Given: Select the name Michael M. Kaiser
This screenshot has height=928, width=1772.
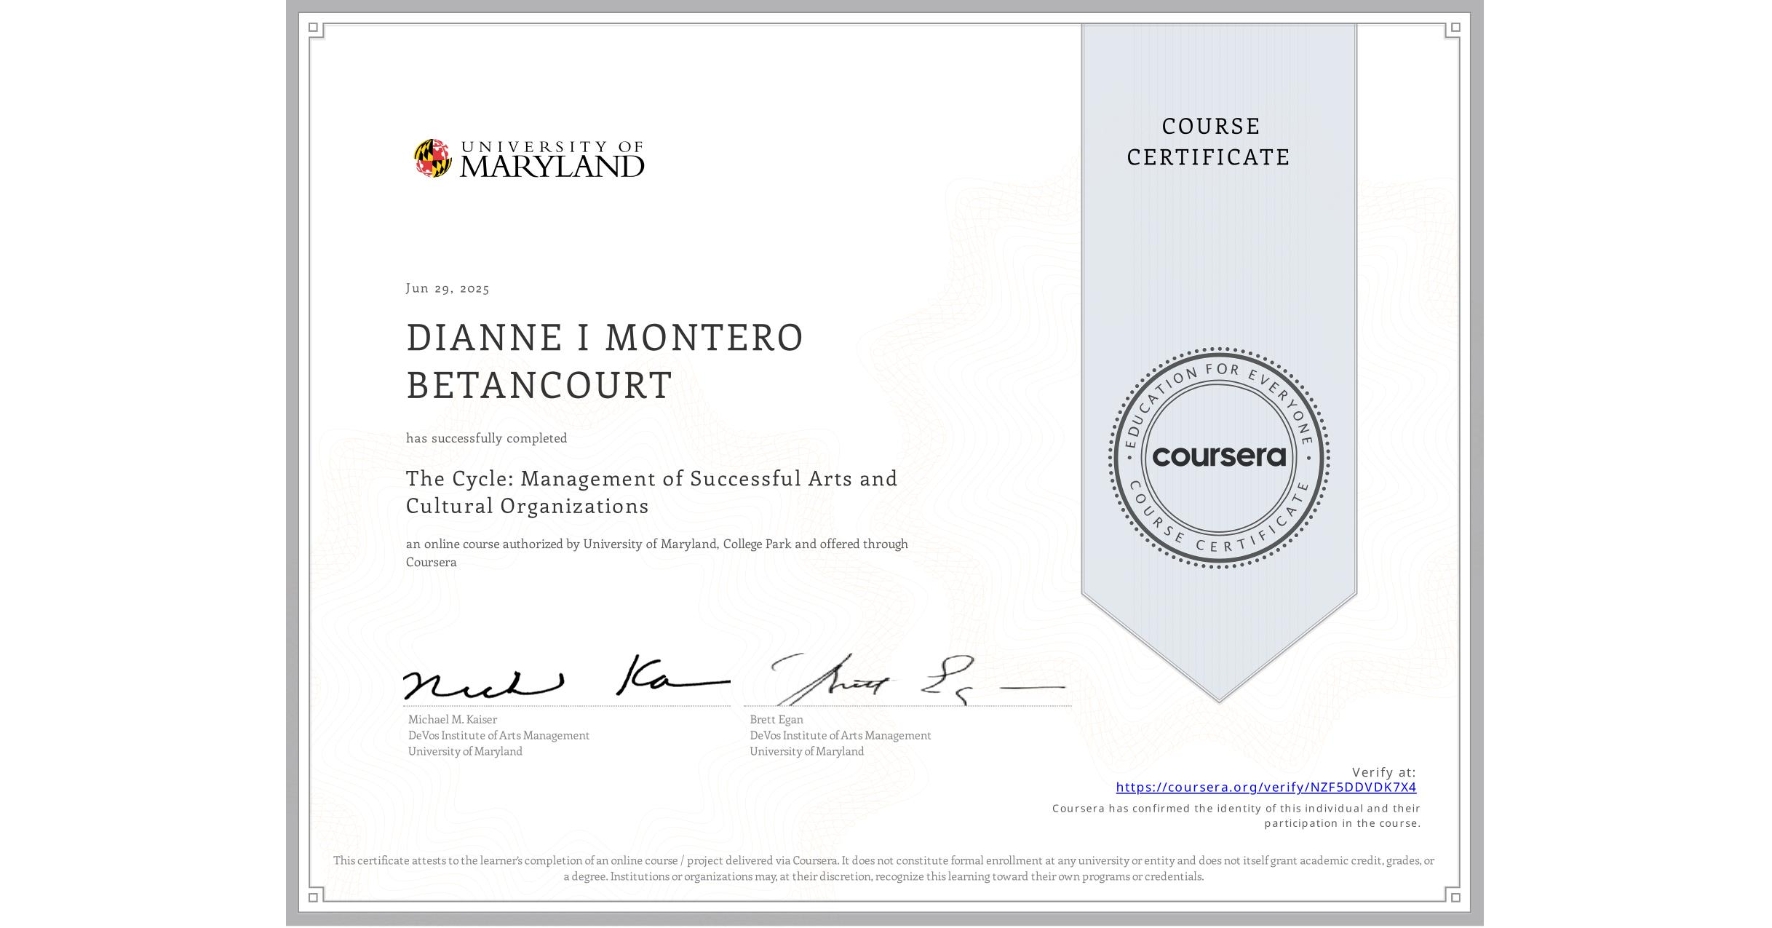Looking at the screenshot, I should [x=452, y=719].
